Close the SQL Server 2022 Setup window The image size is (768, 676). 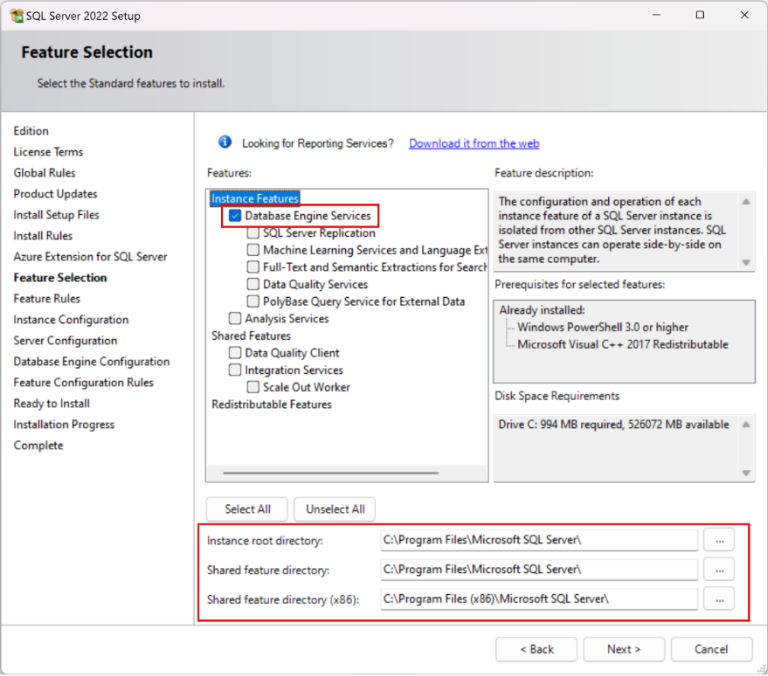coord(744,15)
